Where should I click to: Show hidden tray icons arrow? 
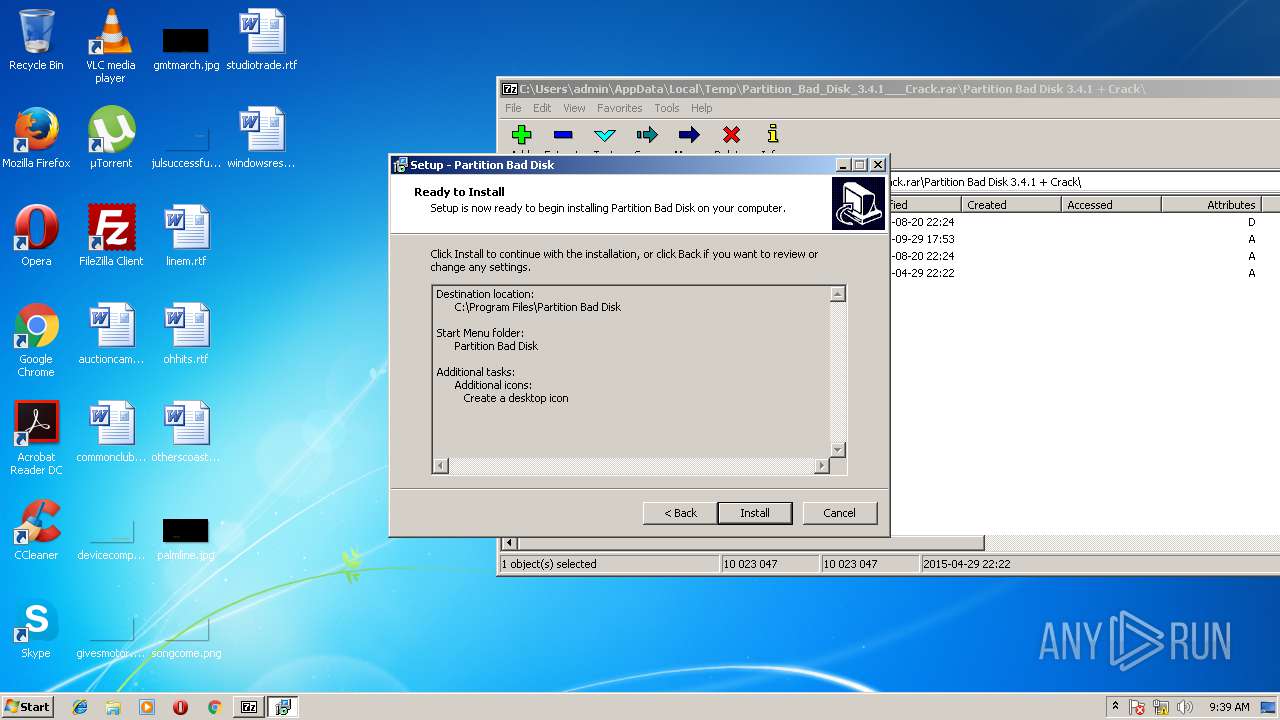[1115, 707]
